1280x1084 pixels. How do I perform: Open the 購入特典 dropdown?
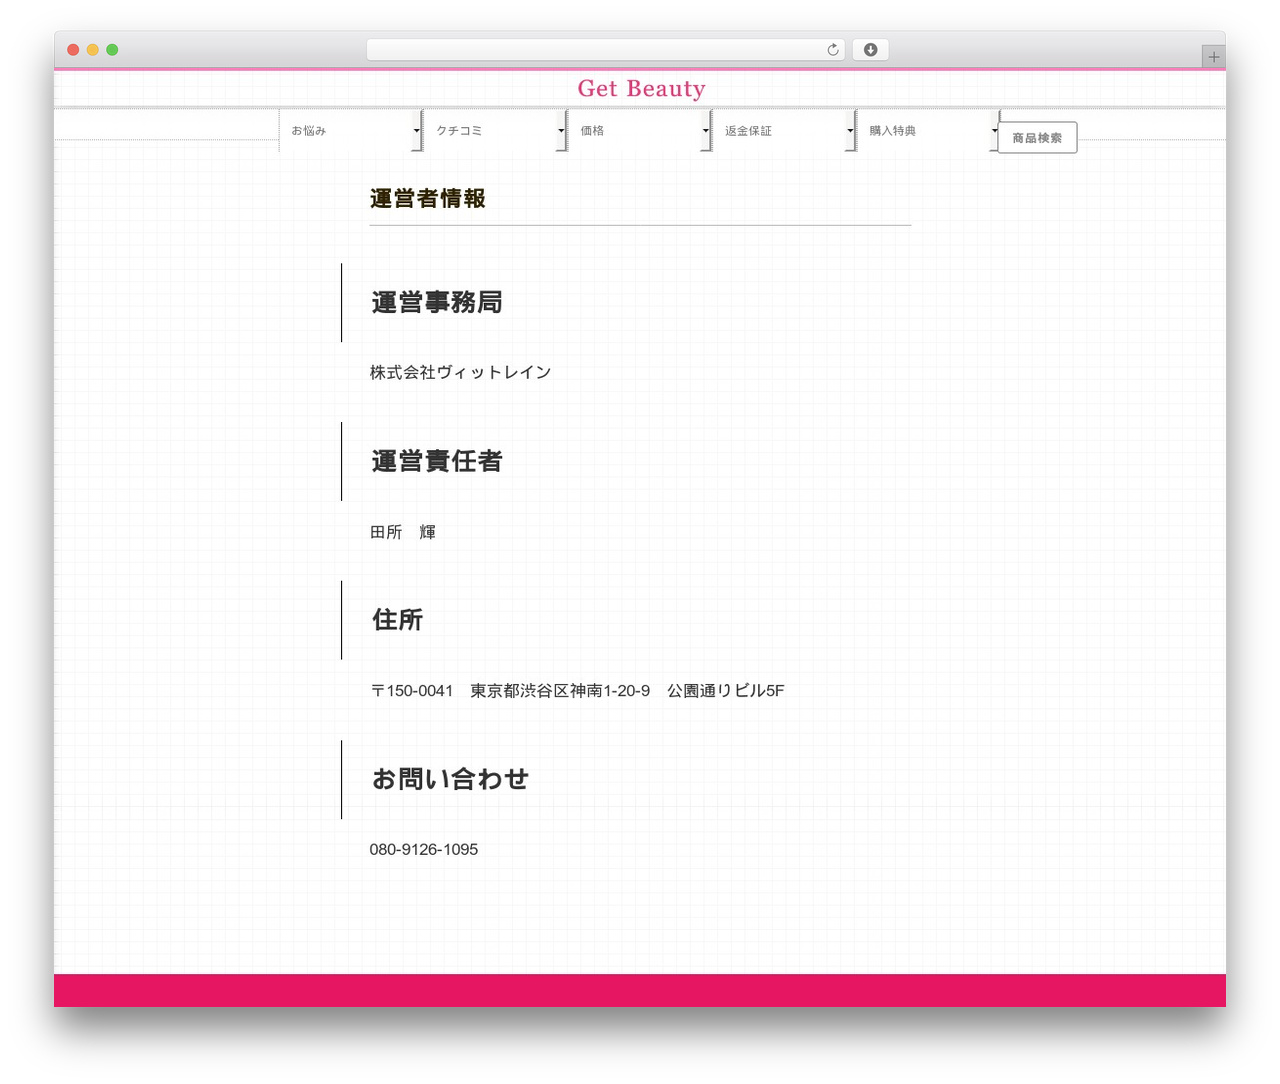[928, 131]
